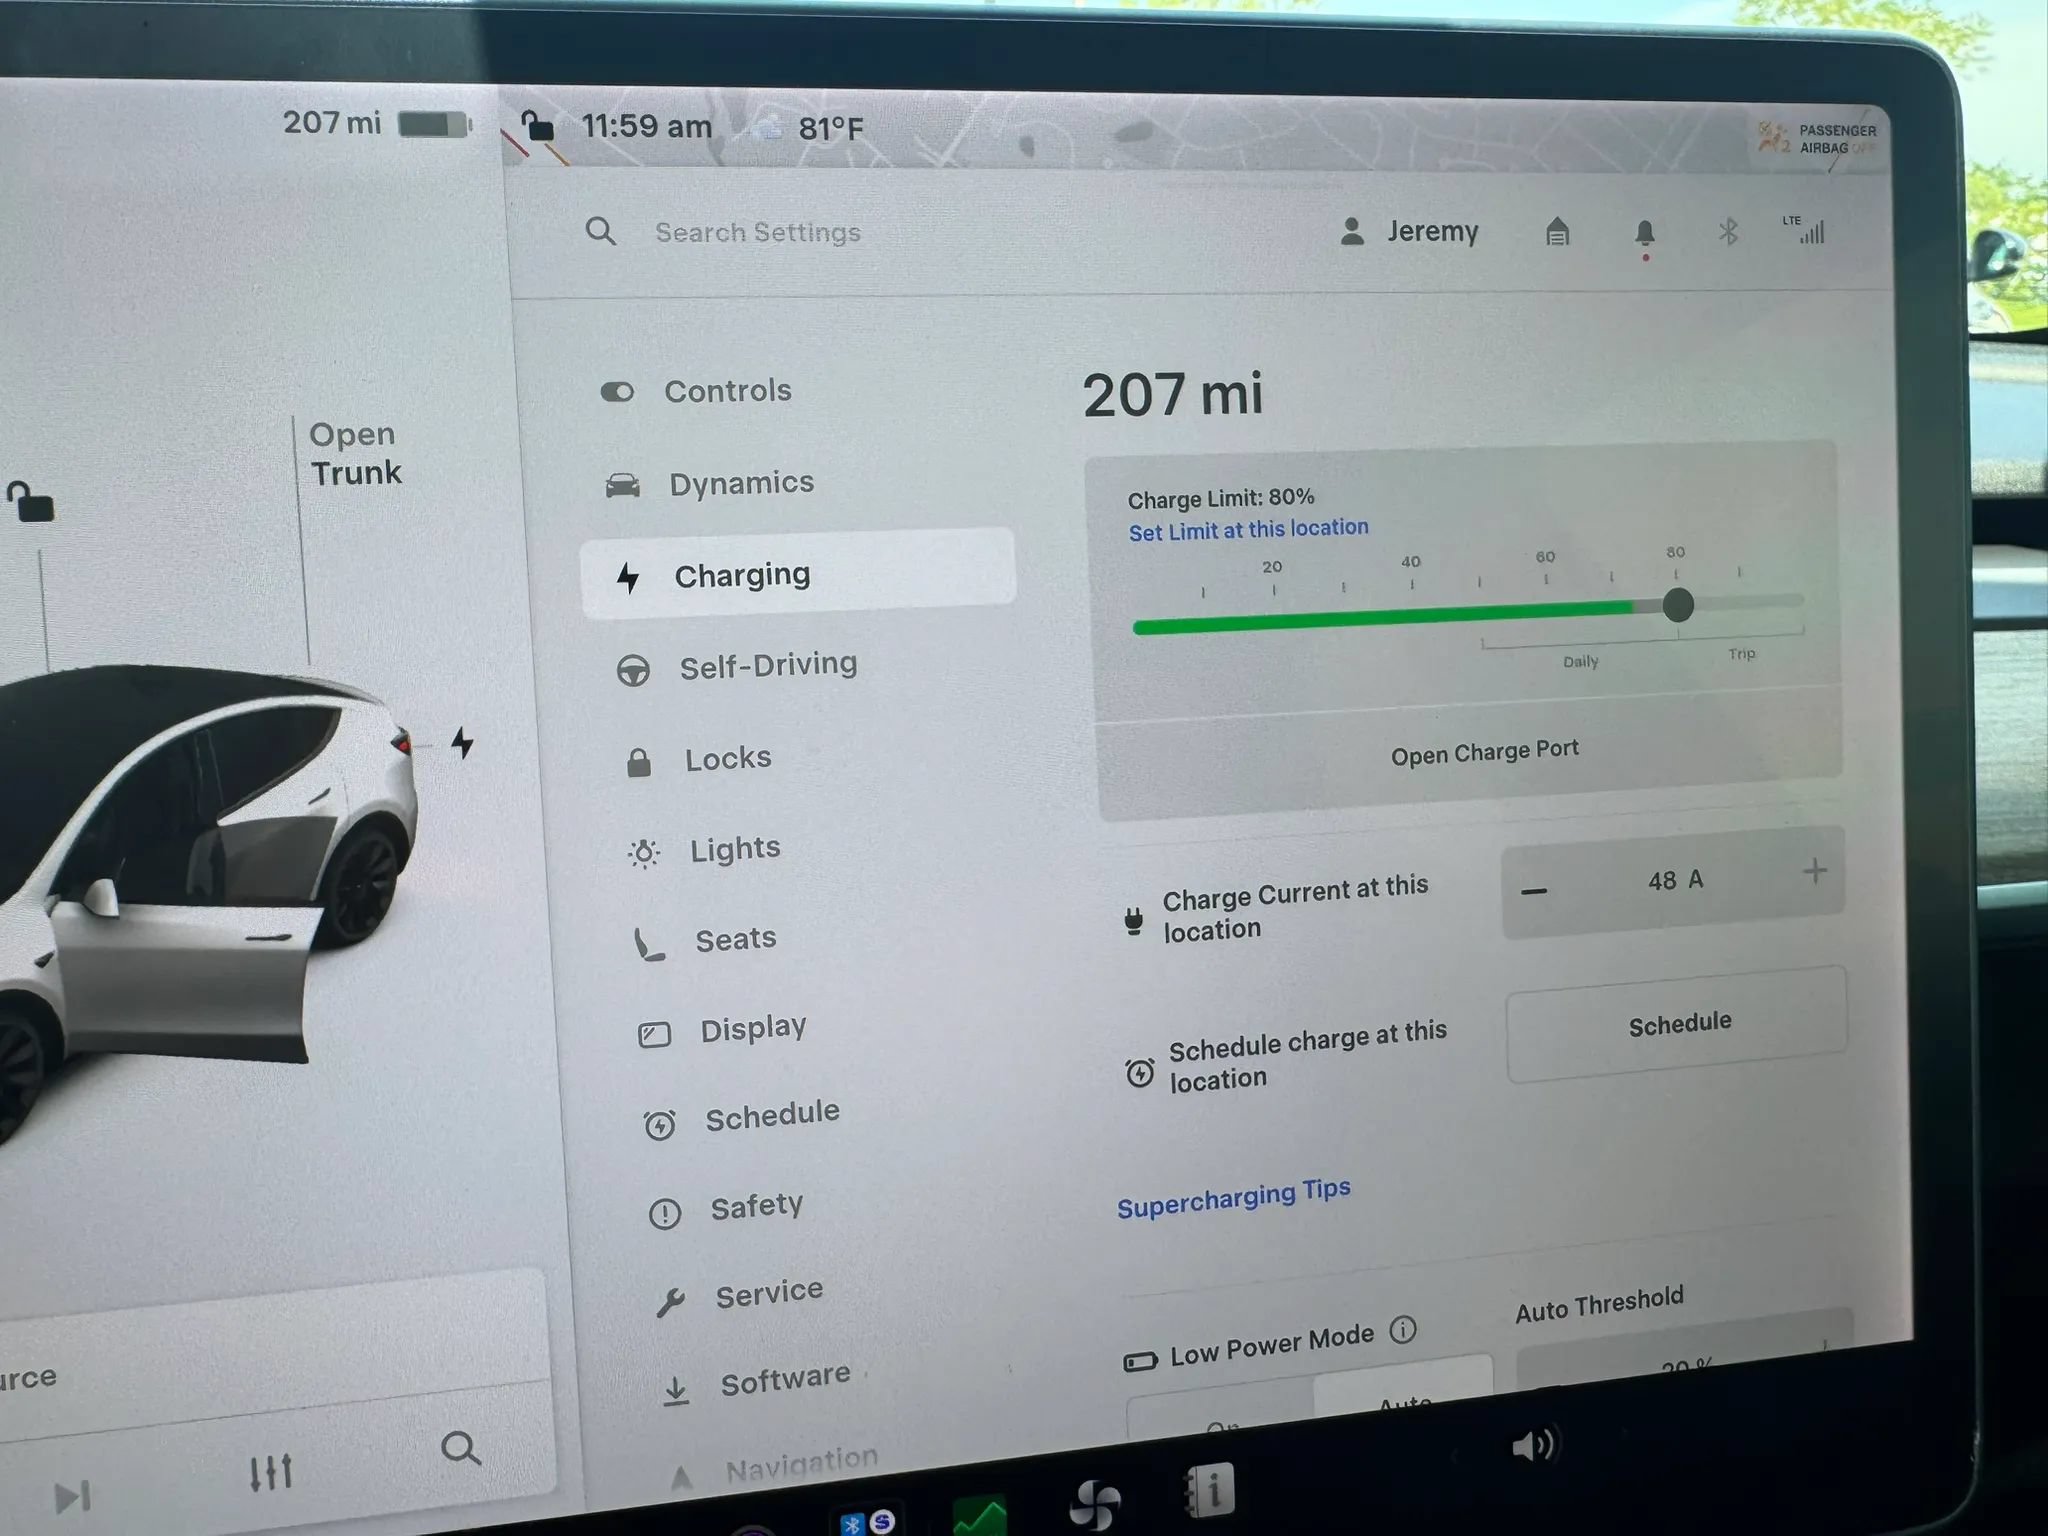Viewport: 2048px width, 1536px height.
Task: Select the Charging menu item
Action: pos(797,574)
